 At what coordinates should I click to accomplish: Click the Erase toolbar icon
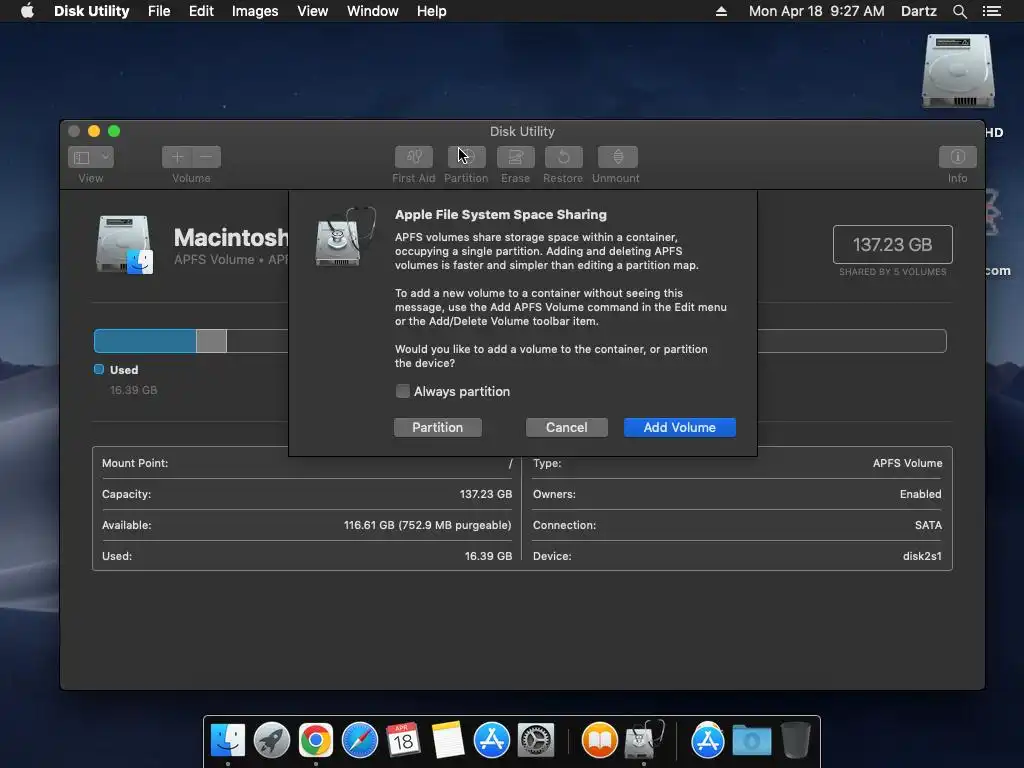click(515, 157)
